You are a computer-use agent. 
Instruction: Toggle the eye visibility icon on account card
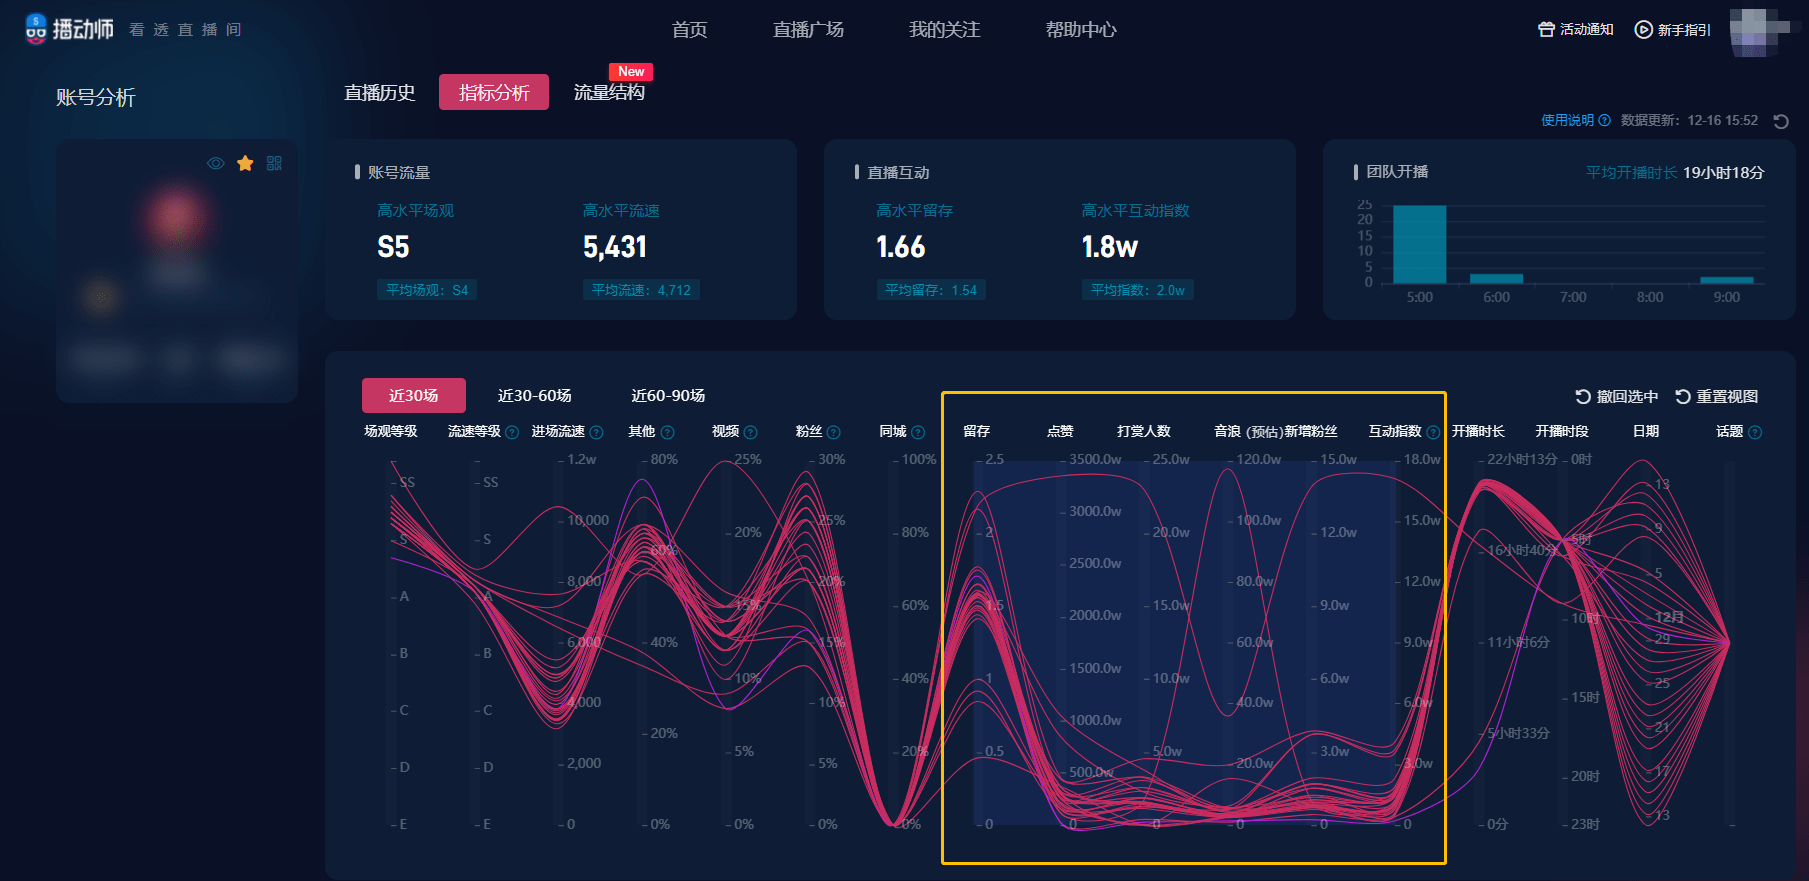[215, 163]
